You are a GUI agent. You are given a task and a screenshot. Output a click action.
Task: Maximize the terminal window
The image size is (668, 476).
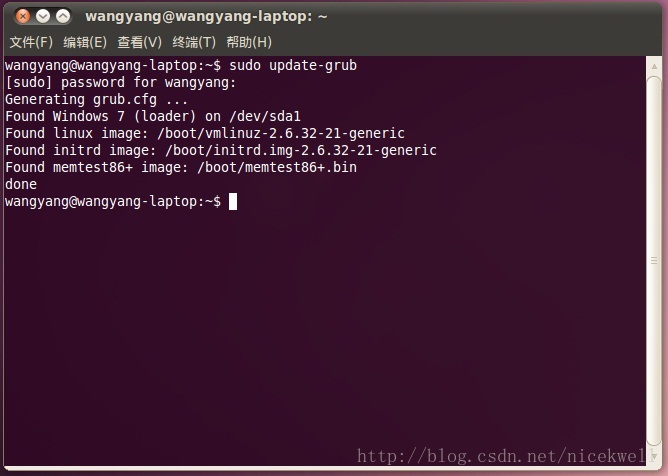click(x=63, y=16)
